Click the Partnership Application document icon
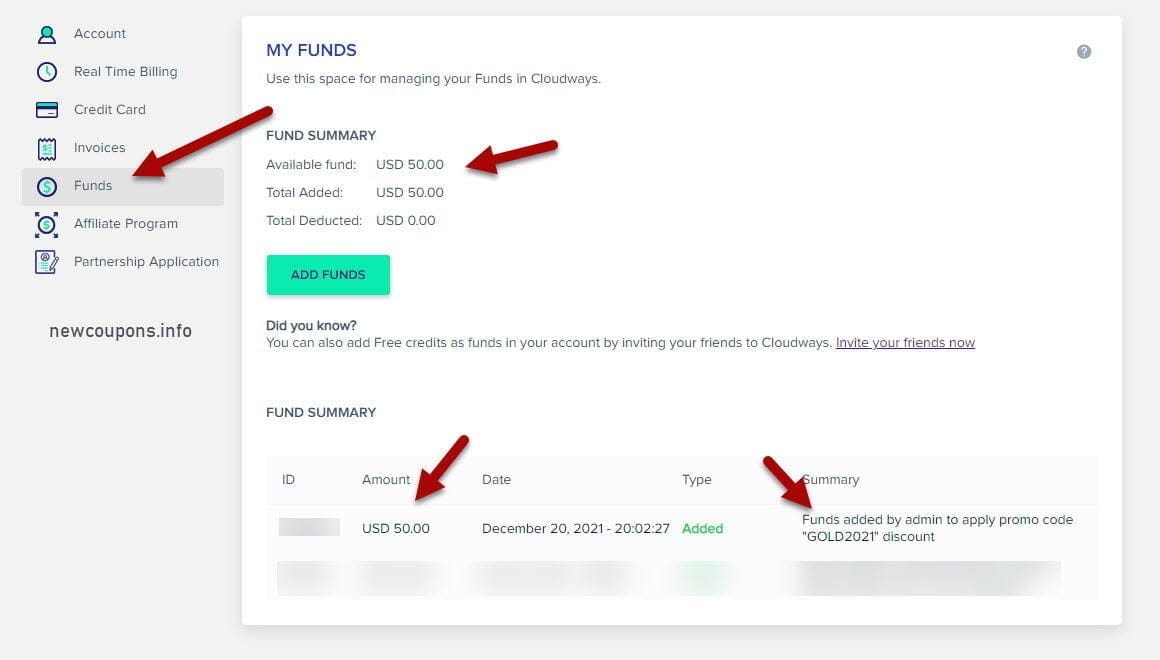Image resolution: width=1160 pixels, height=660 pixels. 48,261
